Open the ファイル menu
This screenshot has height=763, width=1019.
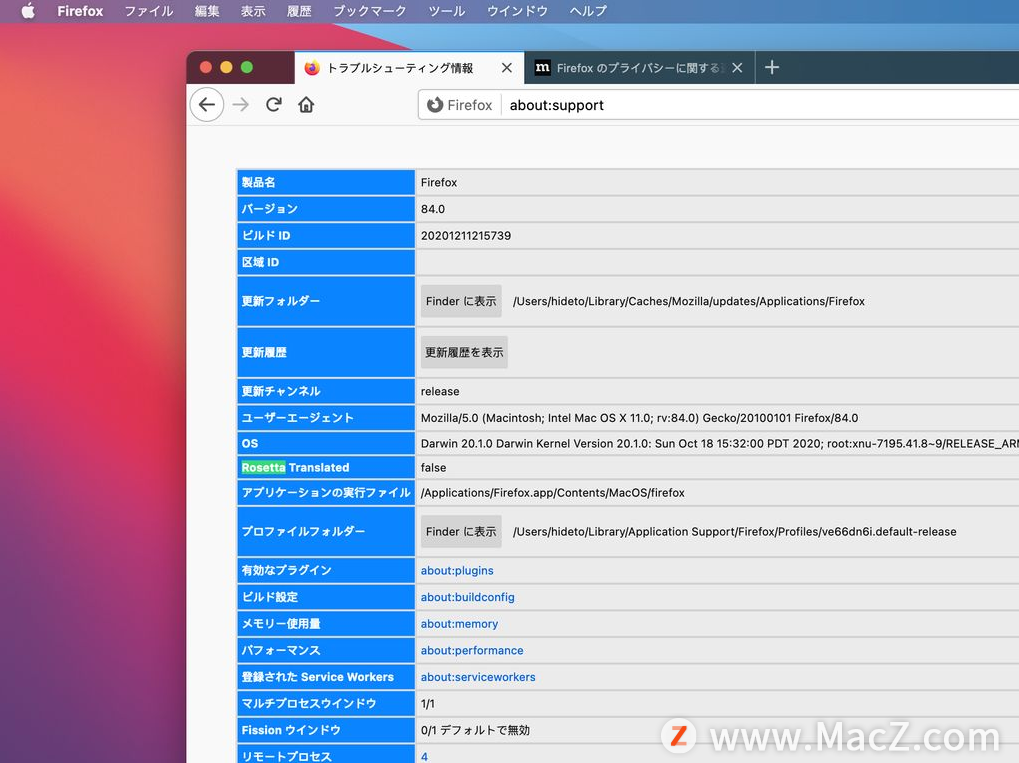tap(149, 11)
